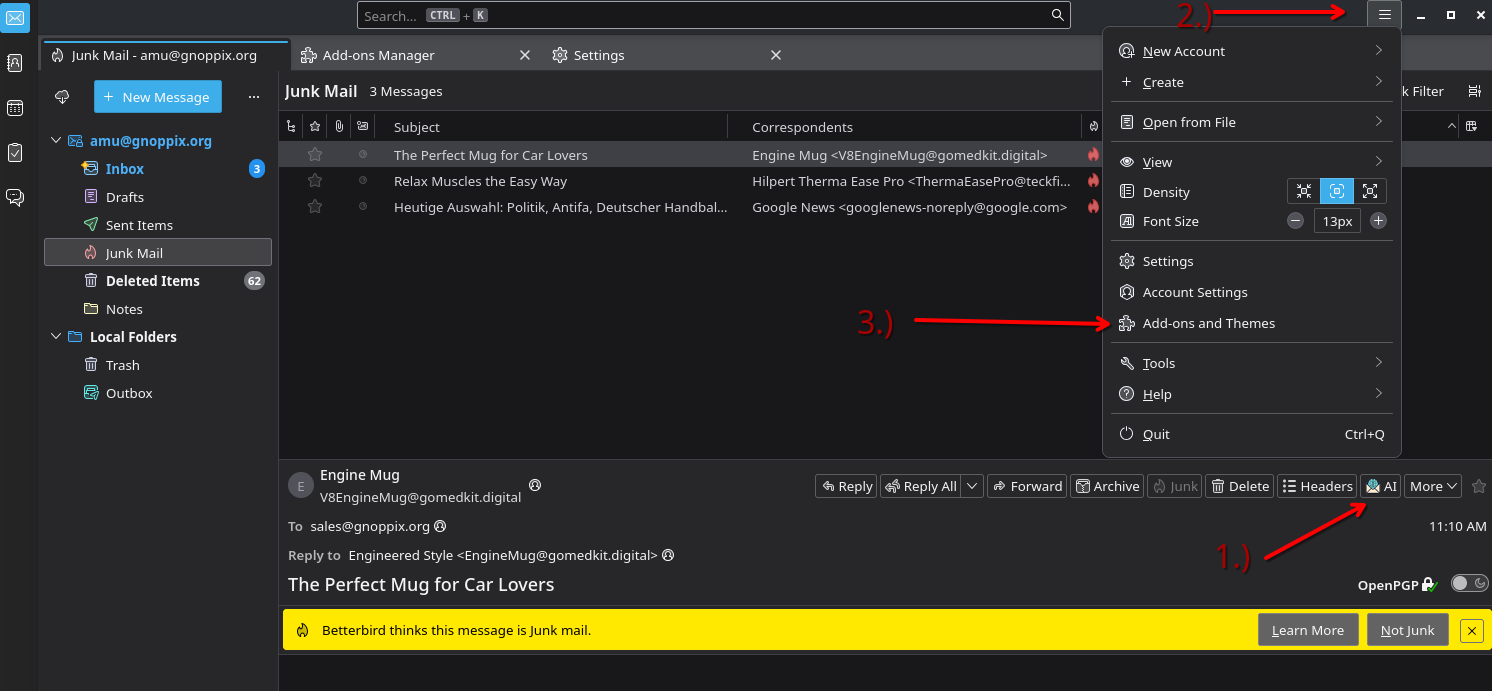Open the hamburger application menu button

[1384, 15]
